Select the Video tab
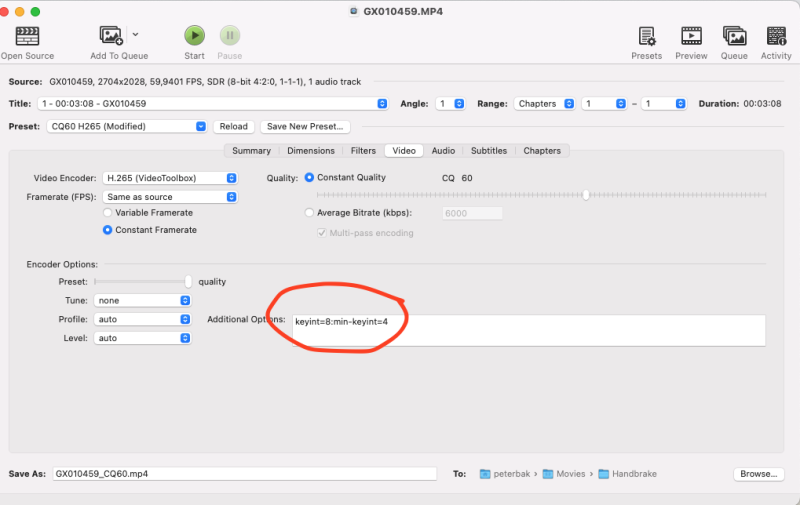Screen dimensions: 800x505 [x=404, y=150]
